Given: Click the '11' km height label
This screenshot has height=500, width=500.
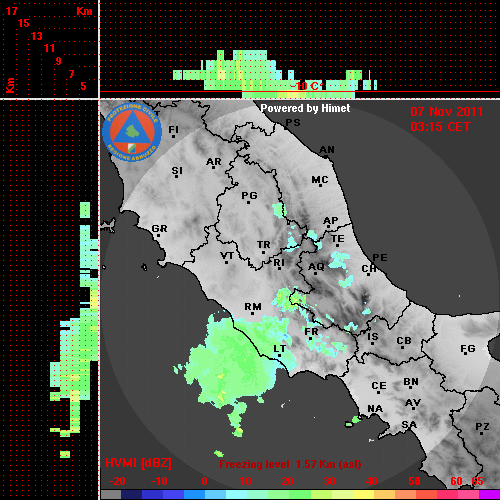Looking at the screenshot, I should (49, 48).
